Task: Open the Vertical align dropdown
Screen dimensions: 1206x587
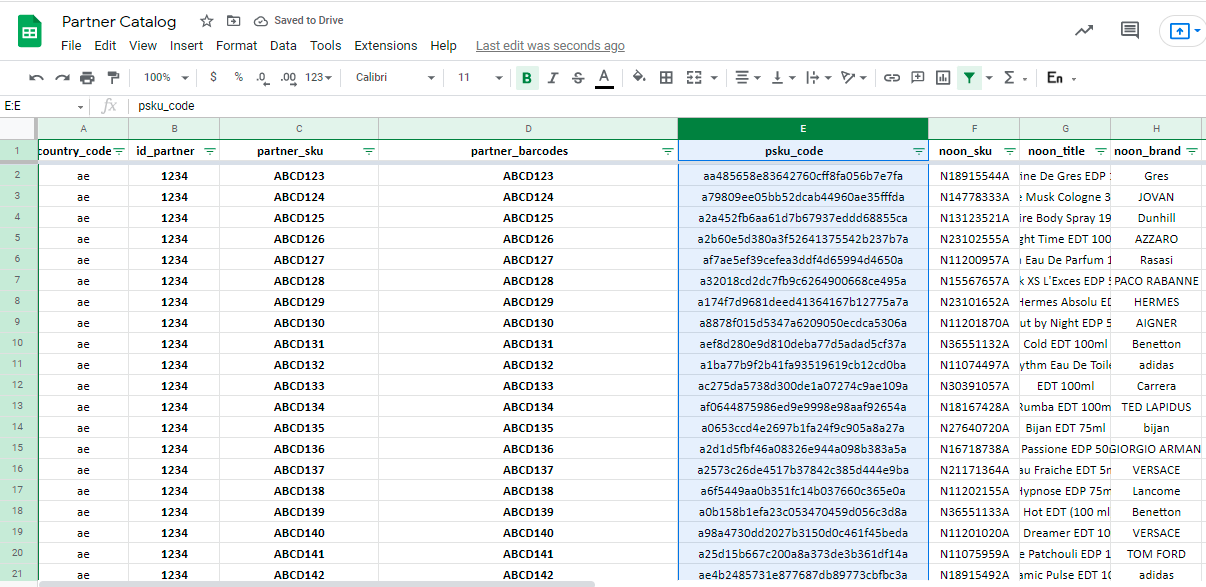Action: (783, 77)
